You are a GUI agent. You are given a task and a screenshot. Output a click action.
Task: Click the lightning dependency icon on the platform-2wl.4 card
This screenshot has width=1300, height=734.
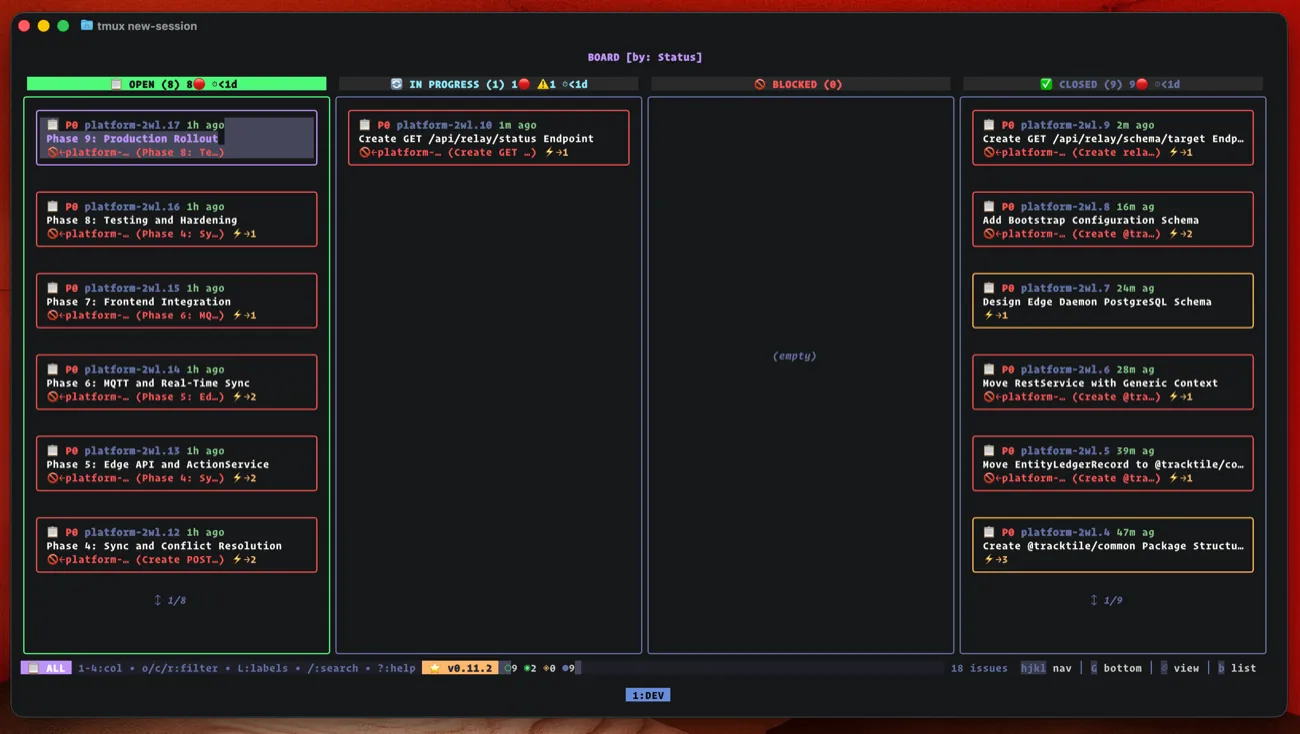[987, 559]
